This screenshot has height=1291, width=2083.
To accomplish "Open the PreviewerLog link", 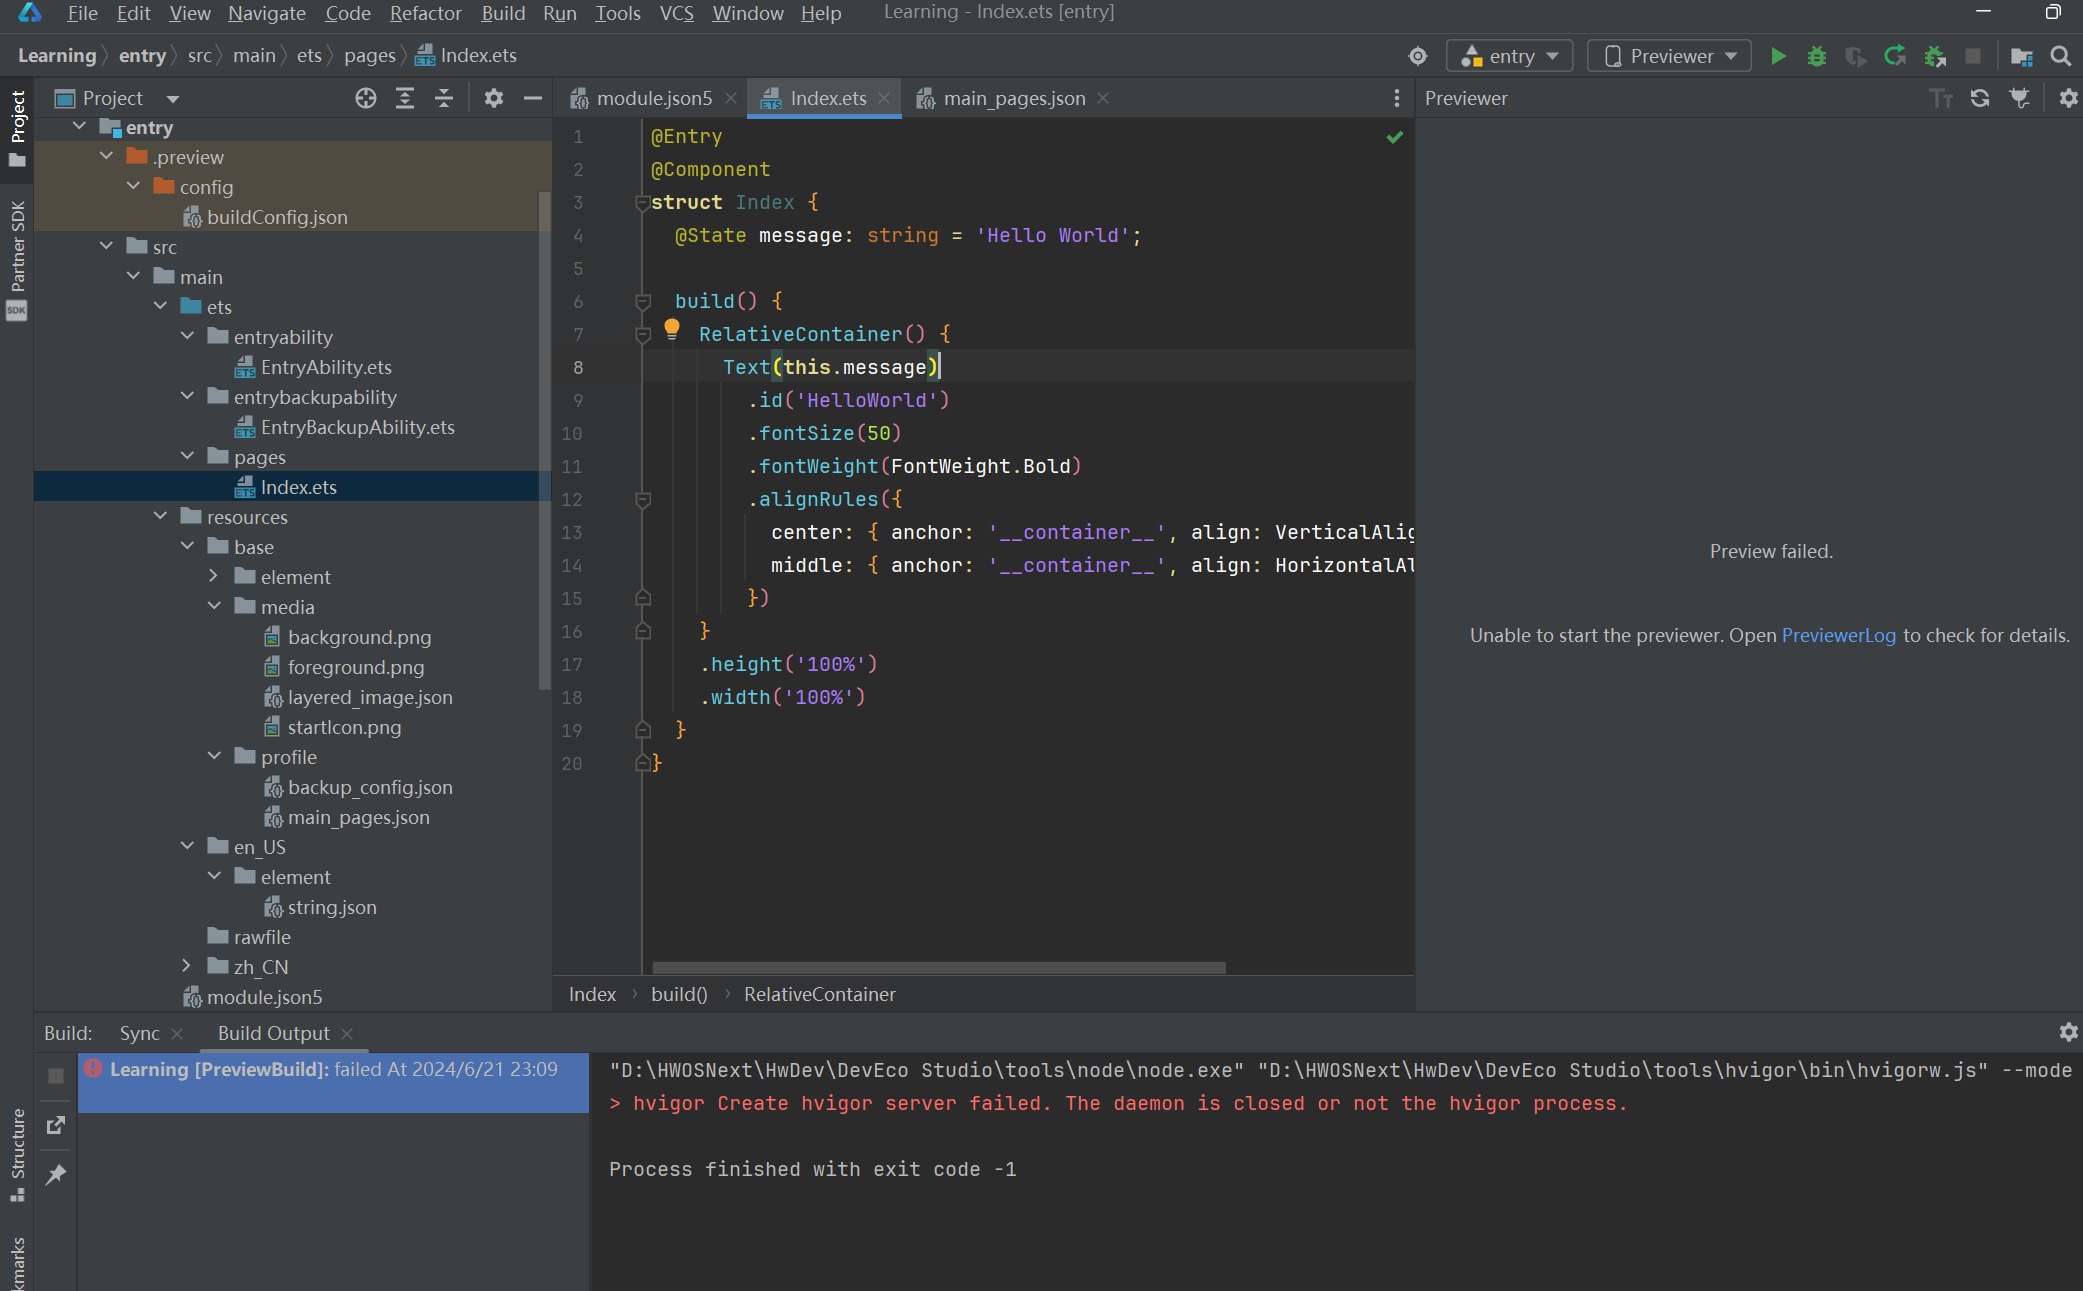I will coord(1838,635).
